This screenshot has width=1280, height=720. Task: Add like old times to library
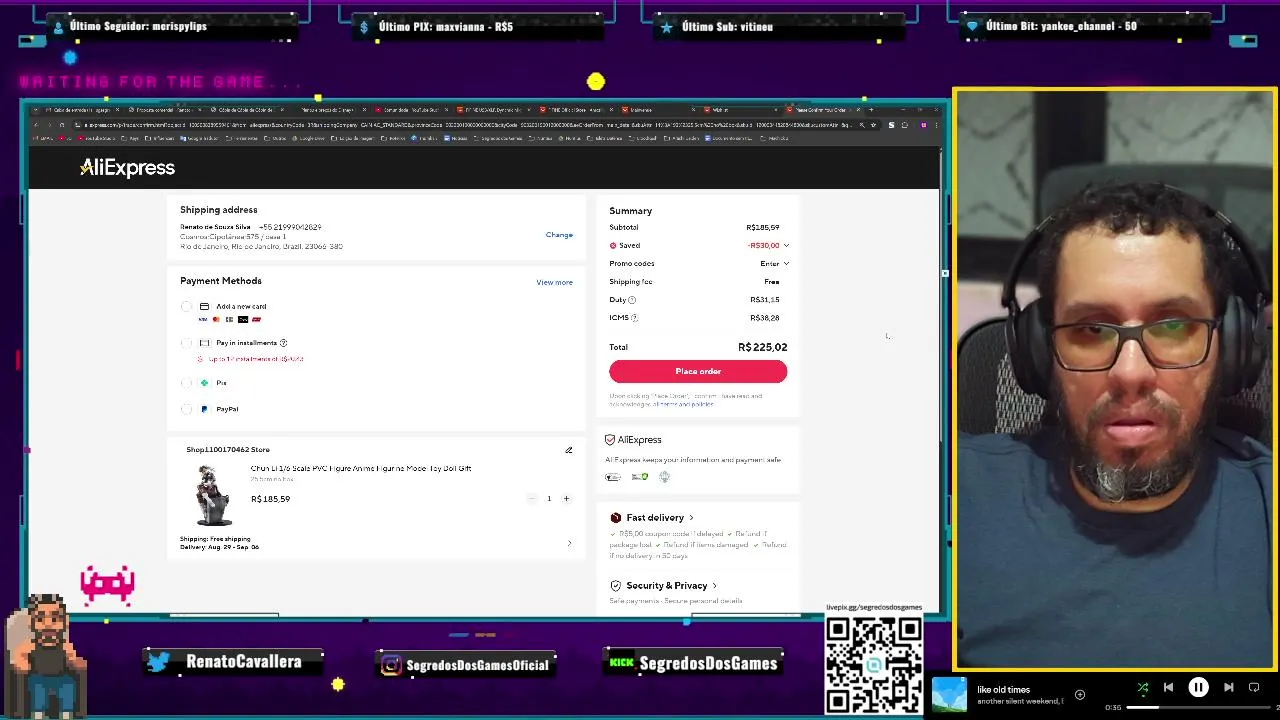[x=1080, y=694]
